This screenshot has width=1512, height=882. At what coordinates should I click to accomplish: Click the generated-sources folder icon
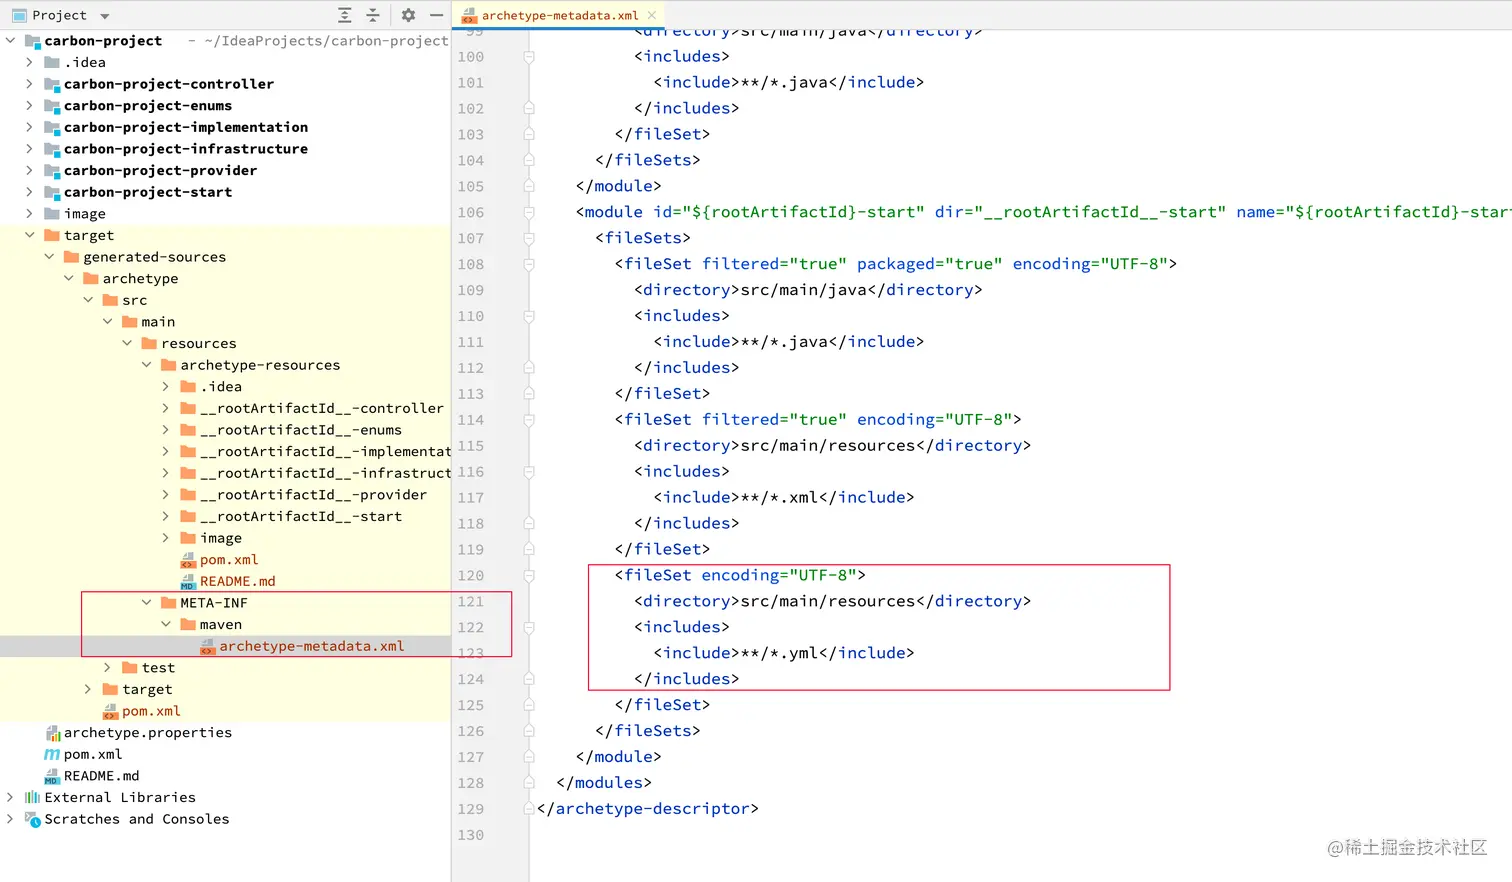(x=71, y=257)
